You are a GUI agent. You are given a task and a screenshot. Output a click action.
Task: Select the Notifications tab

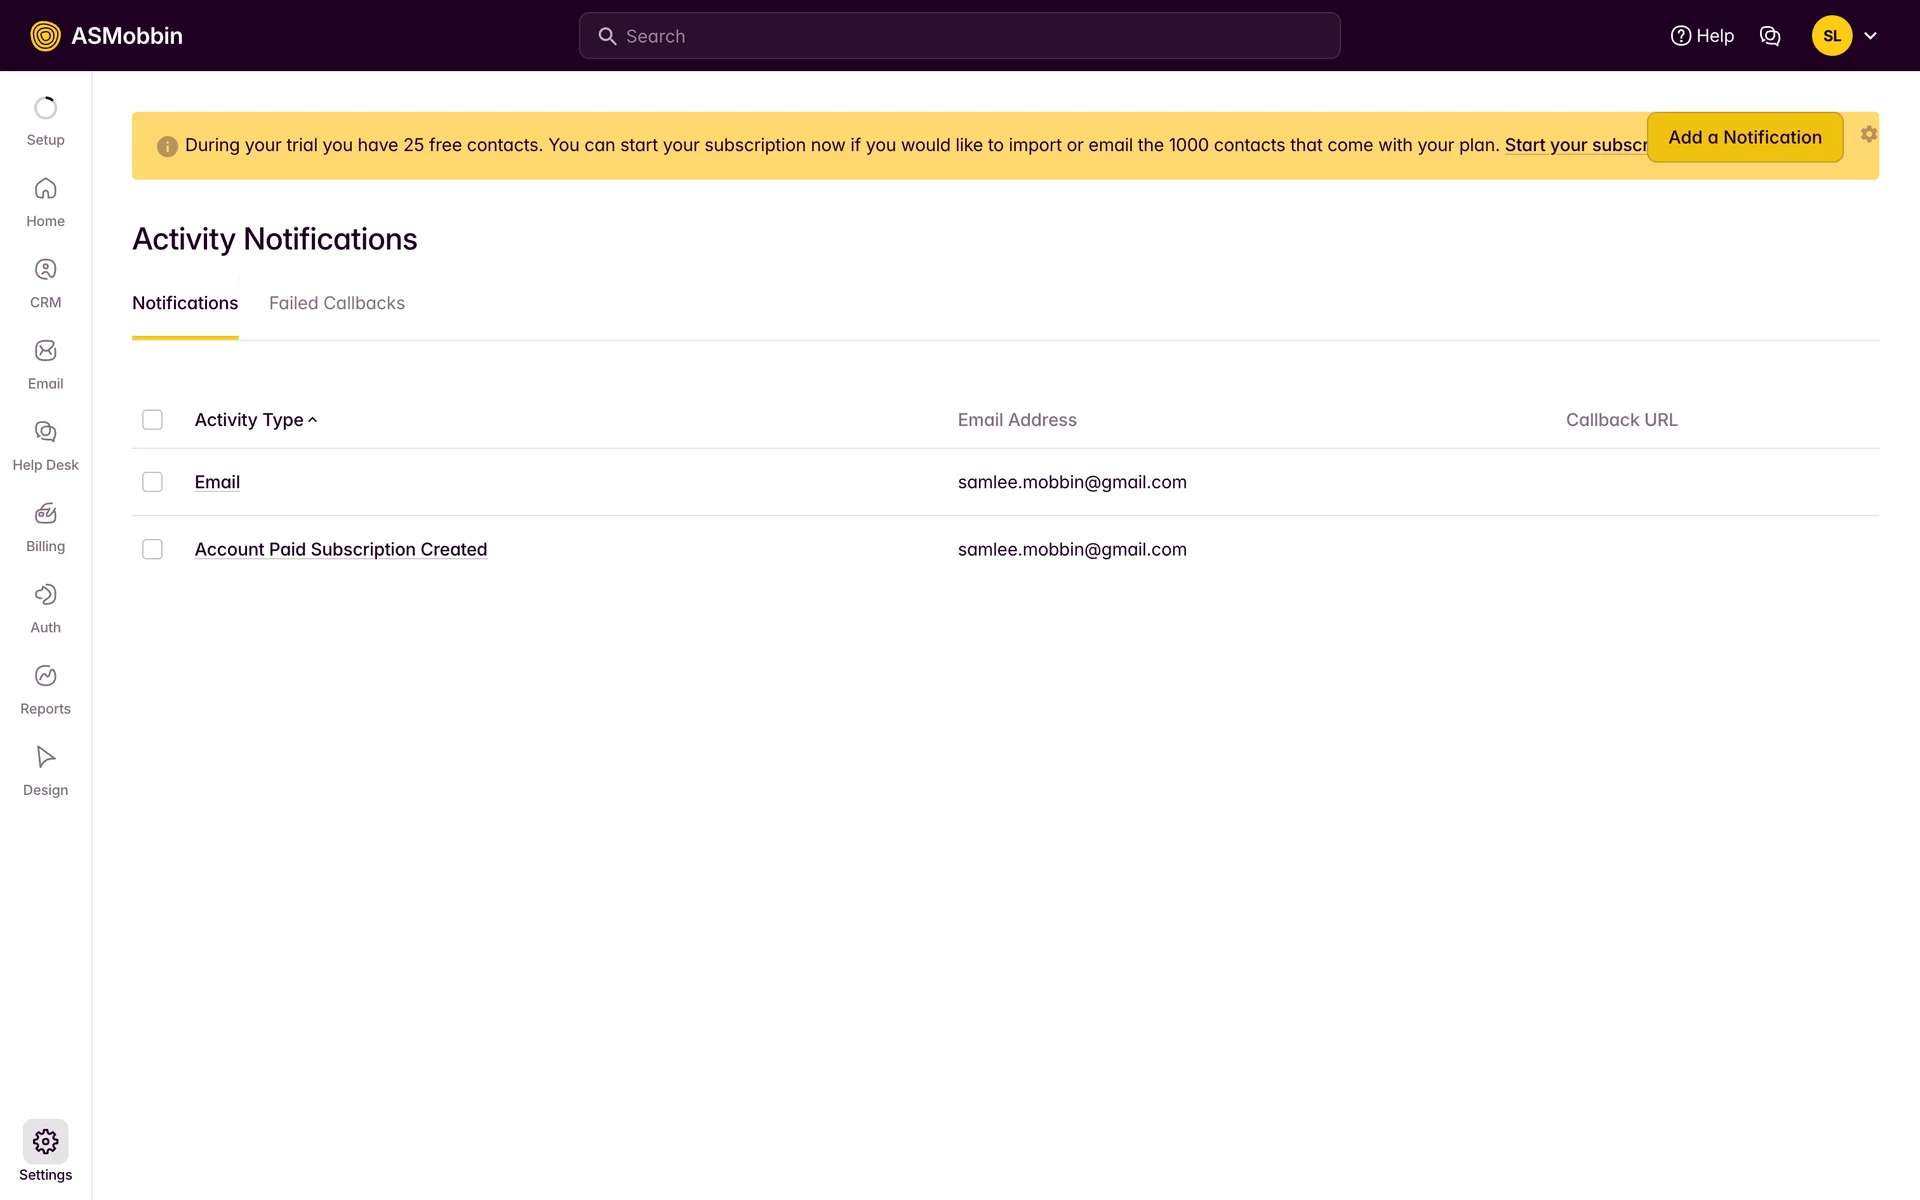point(185,303)
